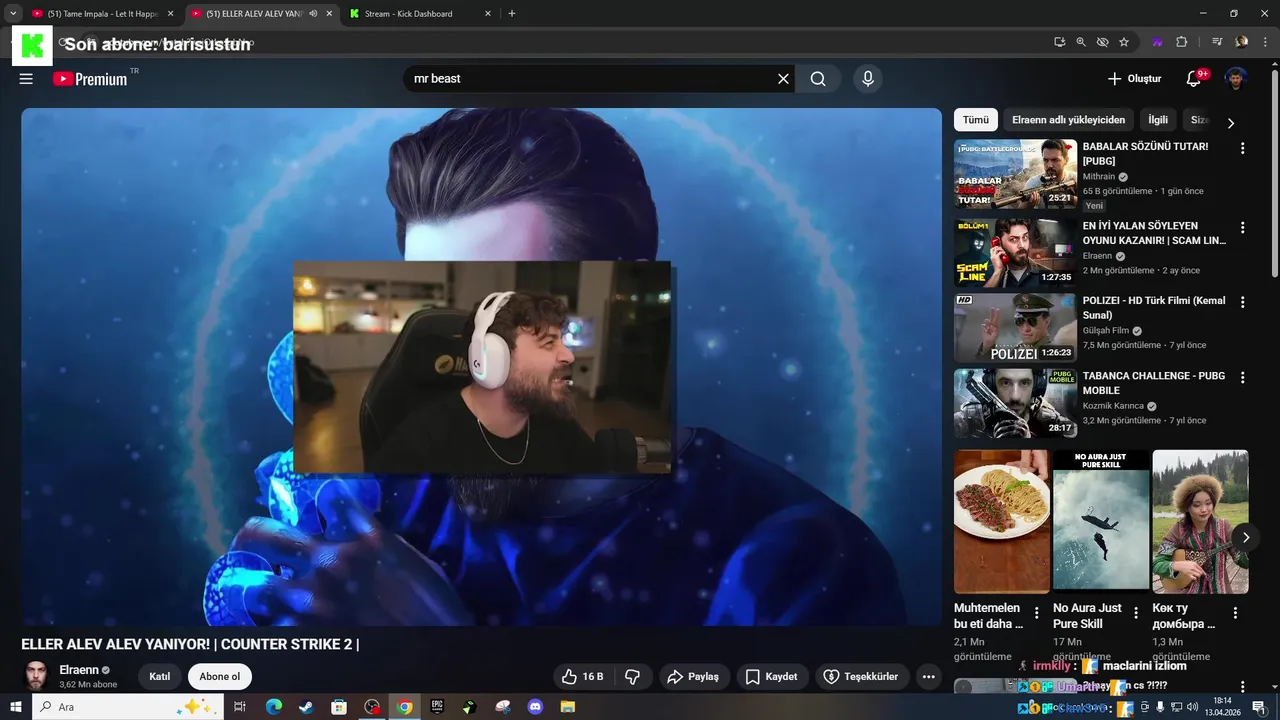This screenshot has height=720, width=1280.
Task: Open the page zoom icon in address bar
Action: click(1081, 42)
